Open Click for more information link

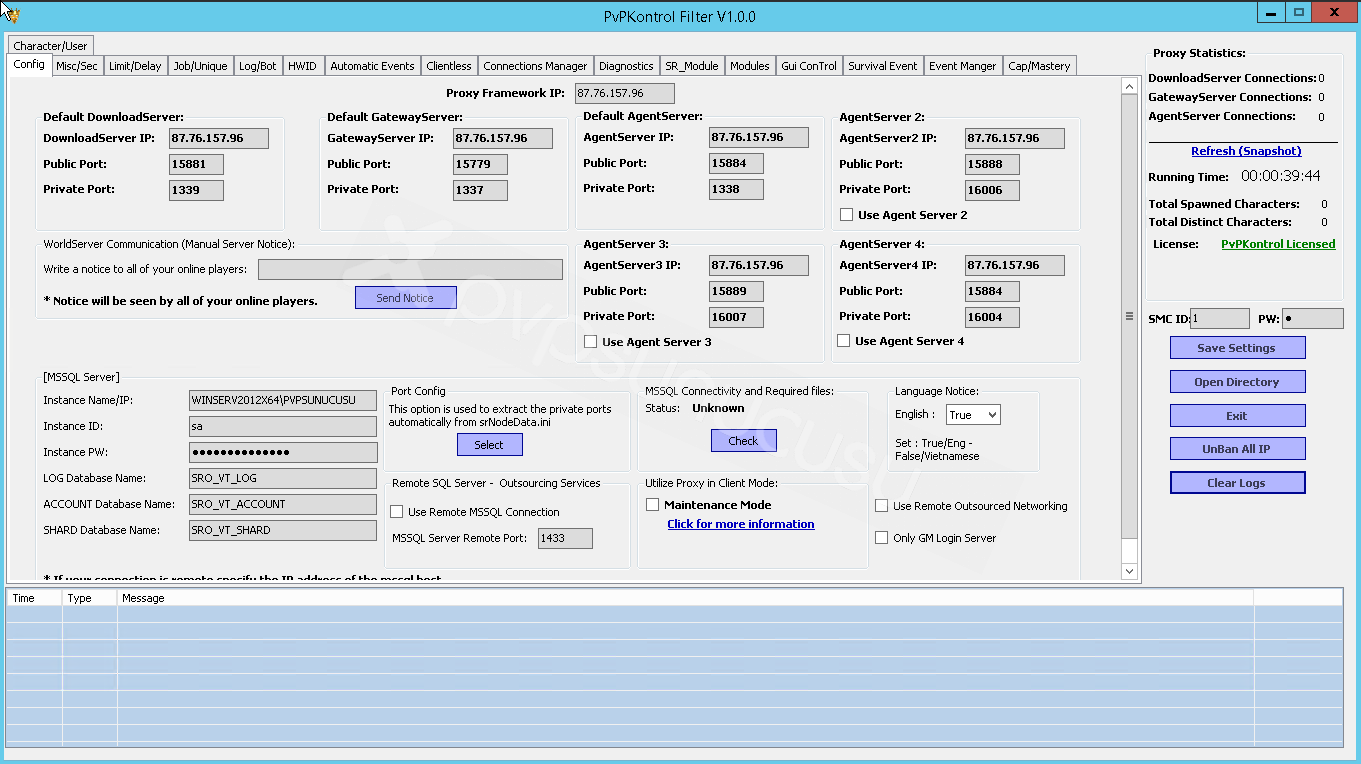click(741, 524)
